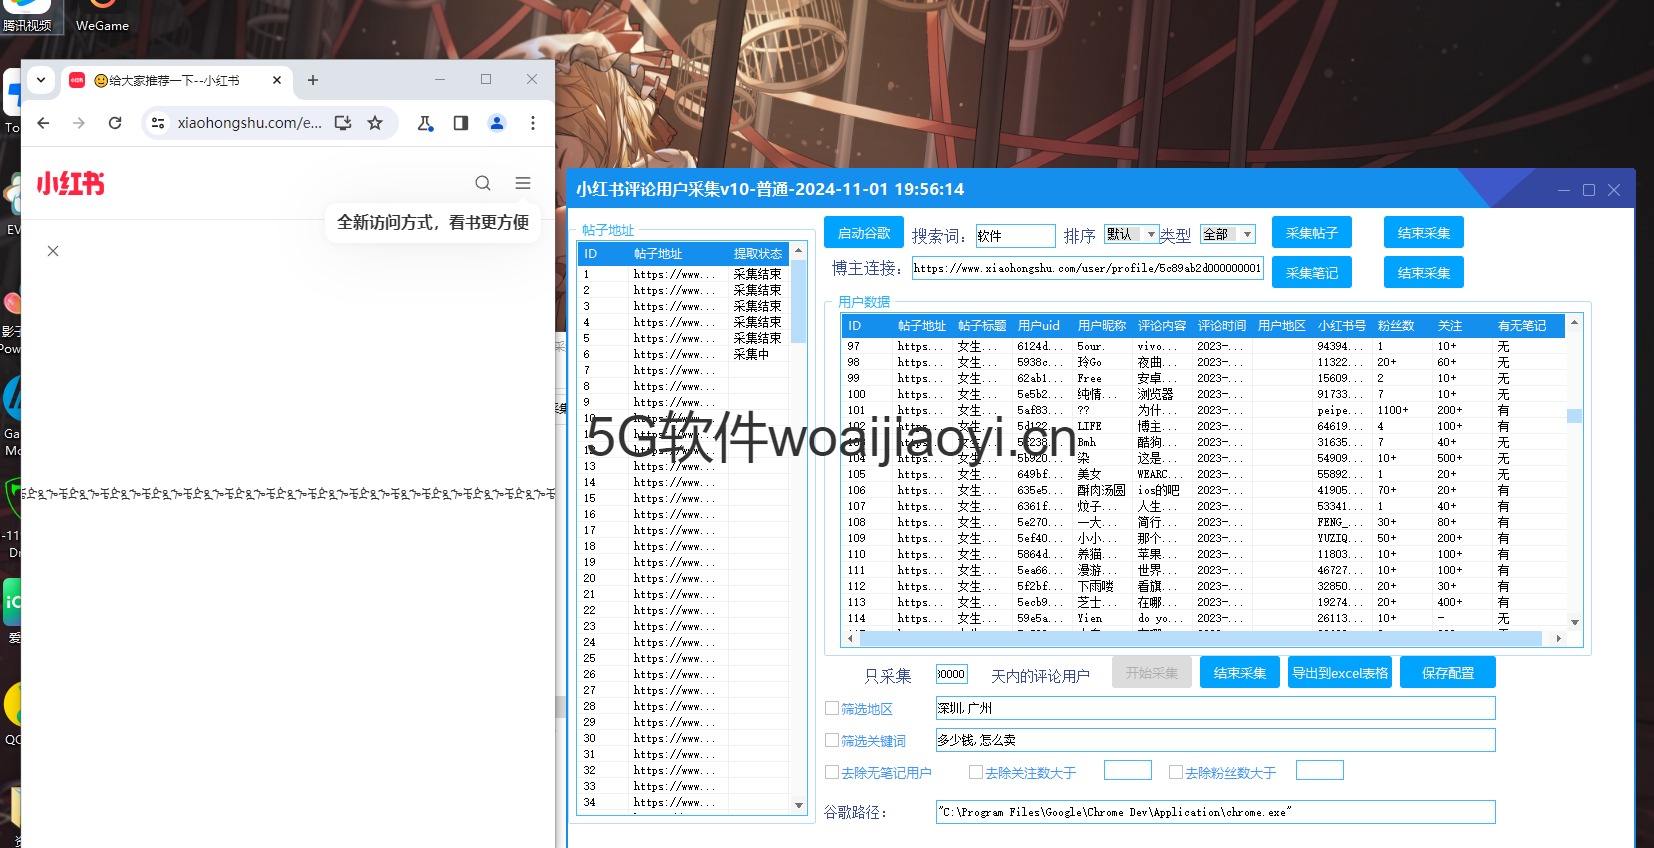This screenshot has height=848, width=1654.
Task: Tick the 去除粉丝数大于 checkbox
Action: pos(1176,772)
